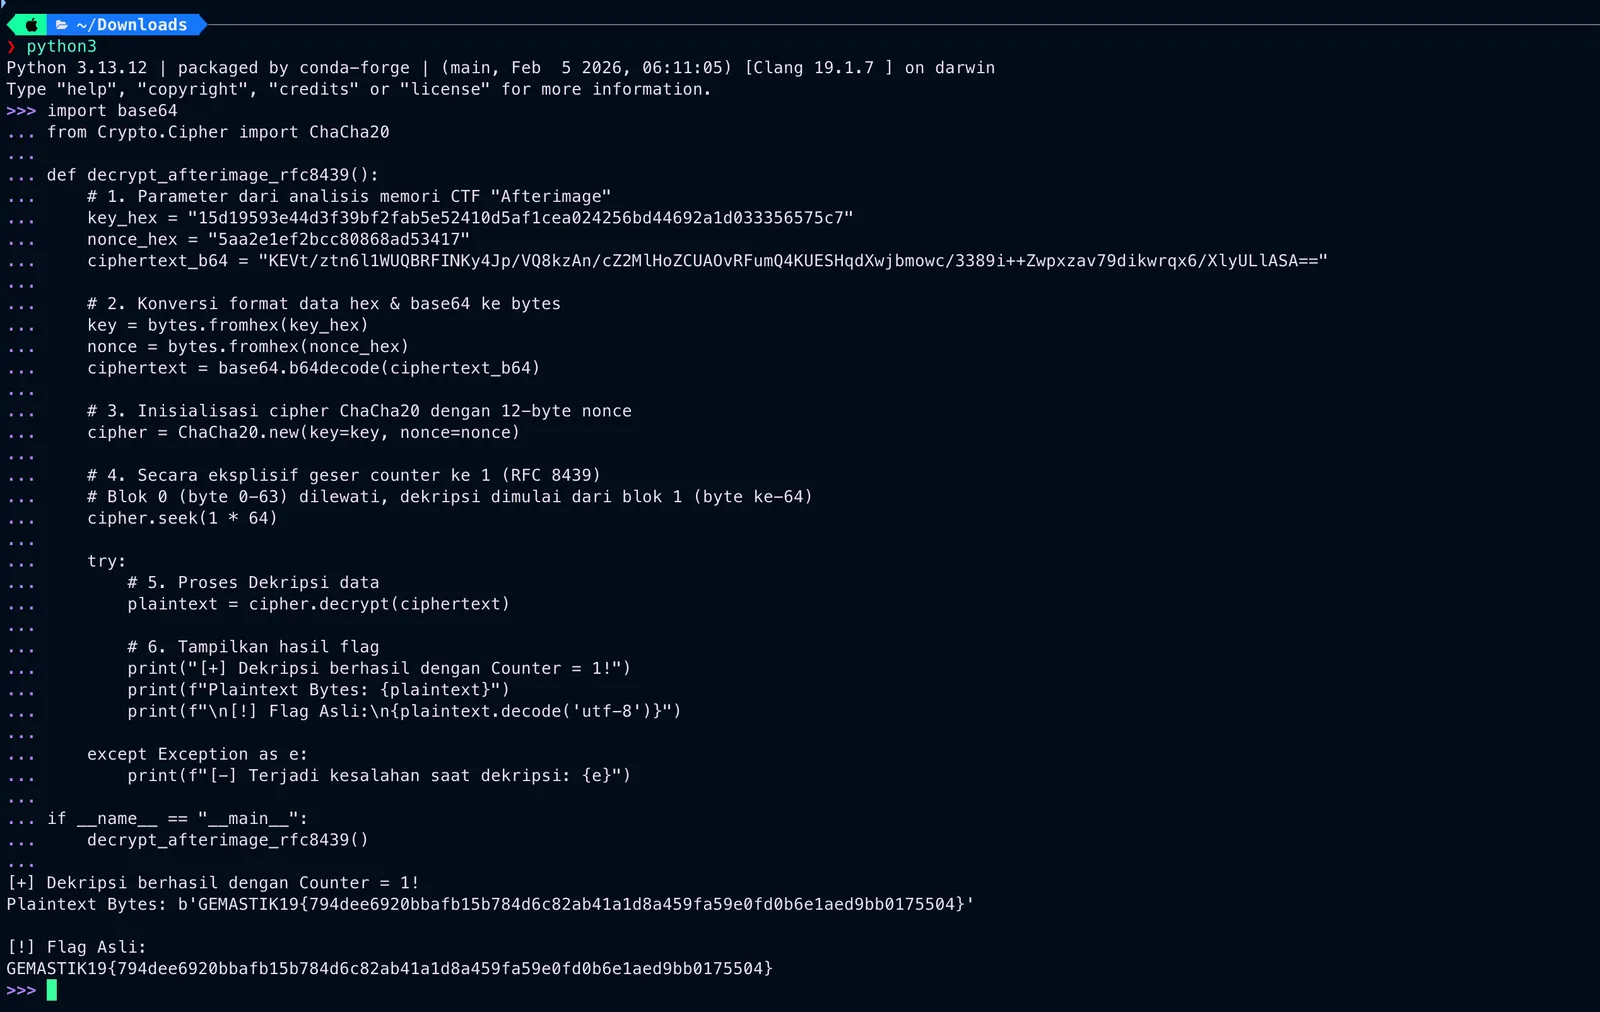Viewport: 1600px width, 1012px height.
Task: Click the key_hex string value
Action: 520,218
